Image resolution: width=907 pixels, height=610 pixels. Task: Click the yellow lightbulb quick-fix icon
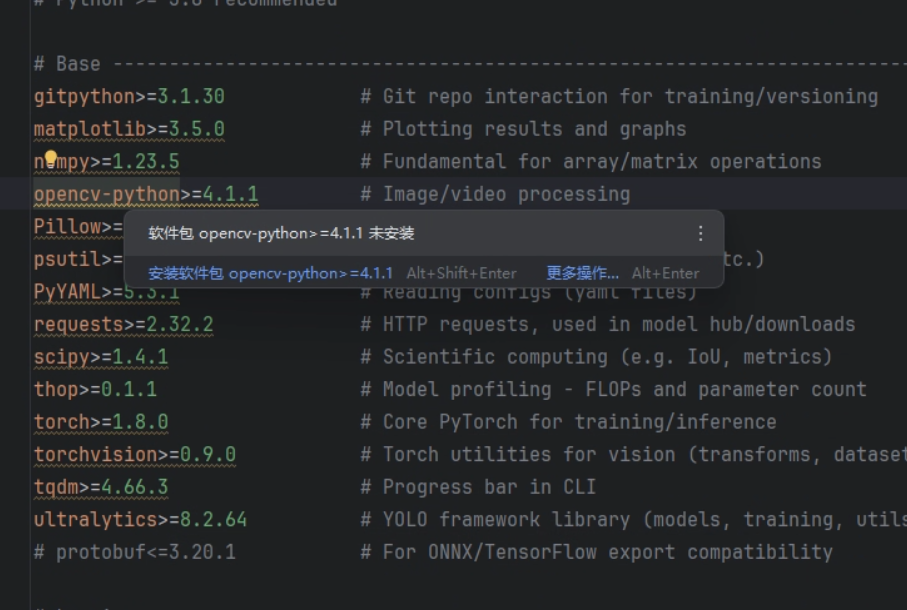point(51,158)
